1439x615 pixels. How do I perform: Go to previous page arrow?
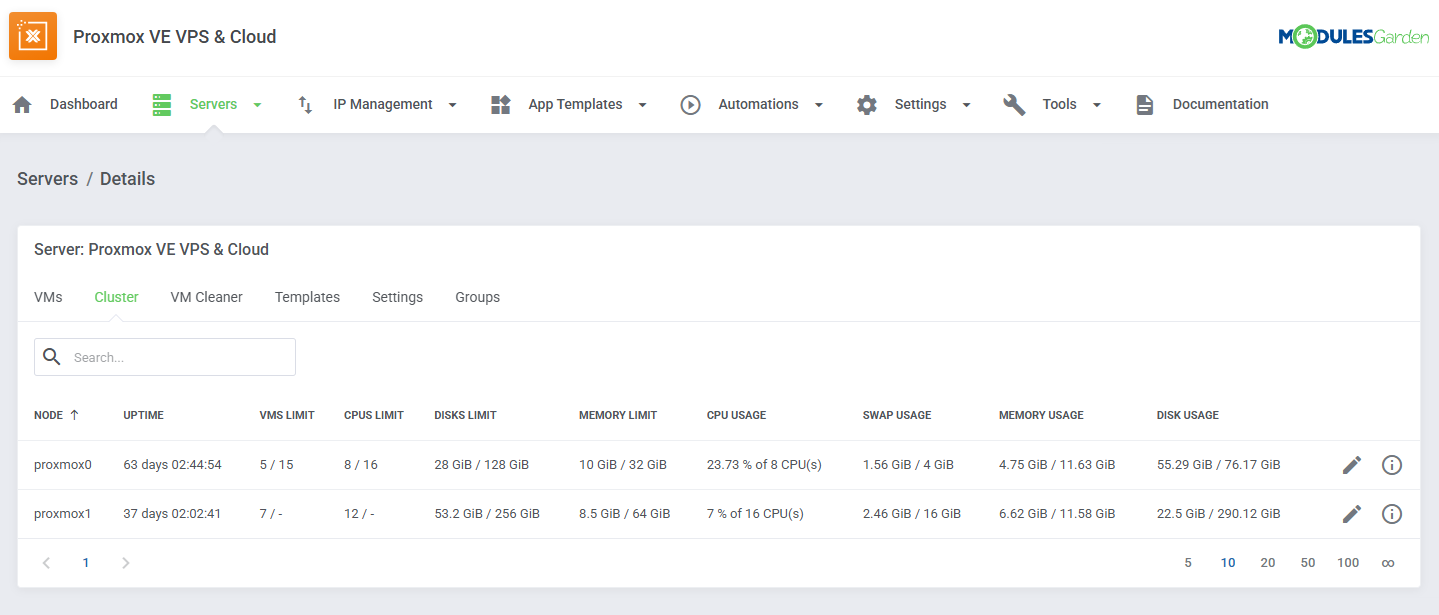click(46, 563)
